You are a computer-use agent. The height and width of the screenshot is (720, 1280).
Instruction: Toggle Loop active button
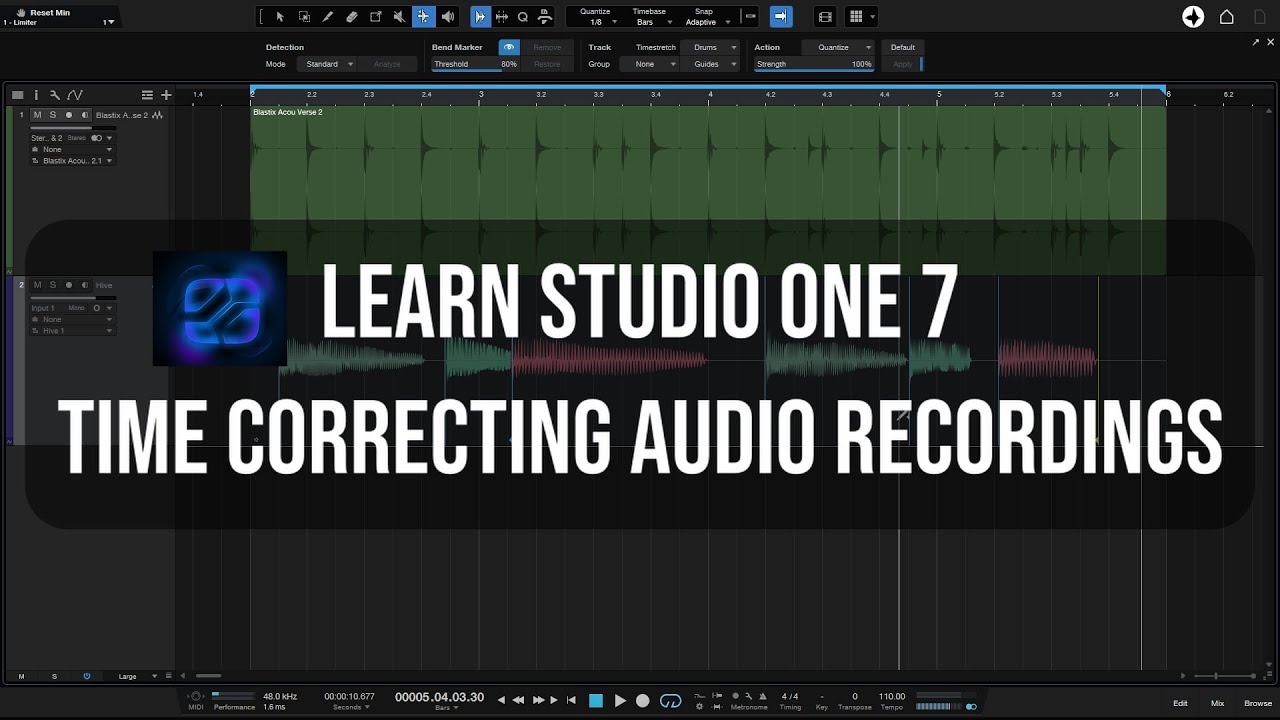coord(671,701)
